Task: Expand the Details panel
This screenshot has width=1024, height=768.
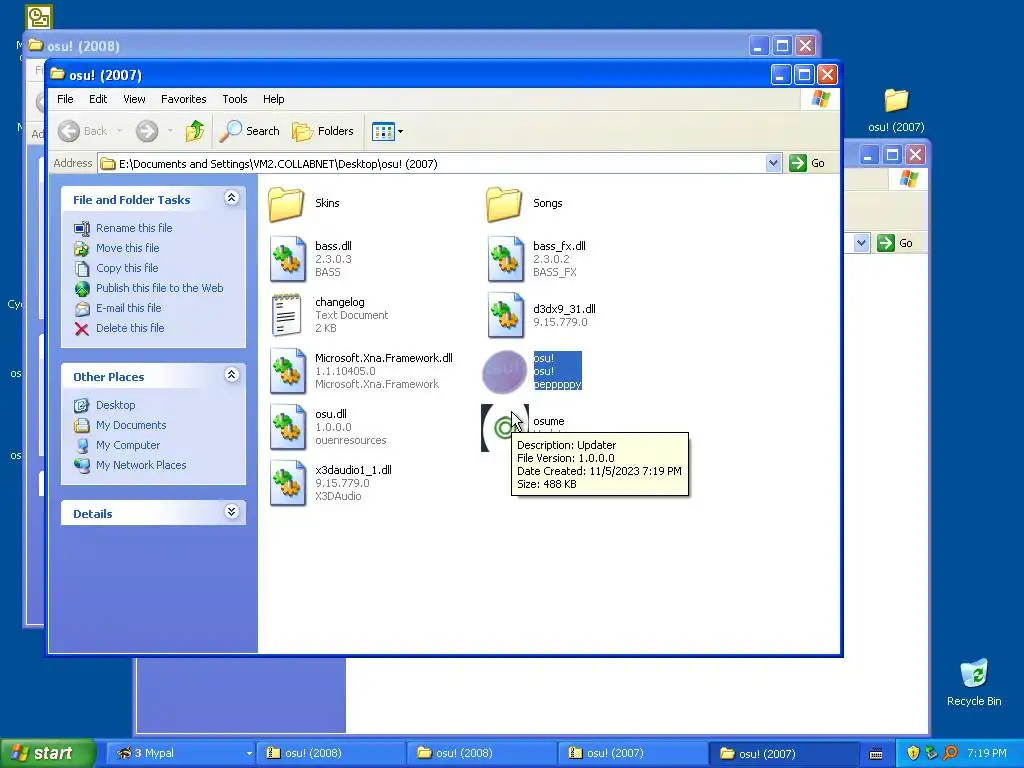Action: point(231,511)
